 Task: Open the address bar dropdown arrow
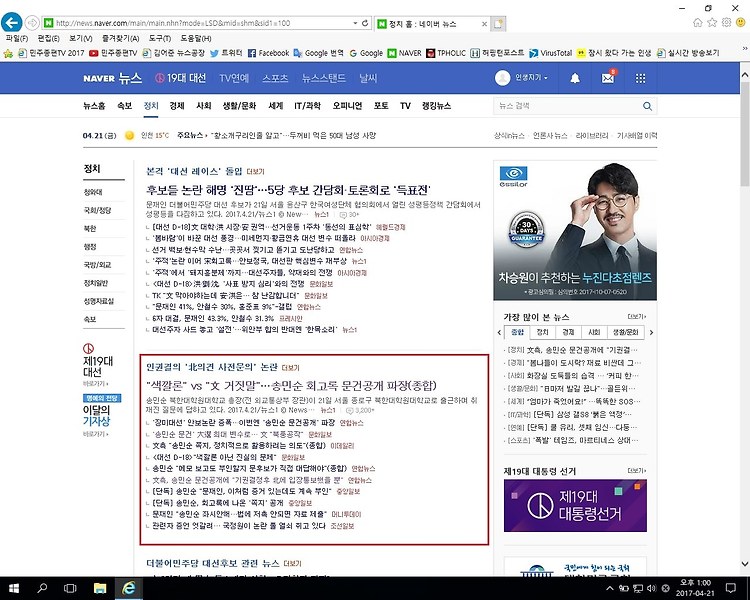[x=355, y=23]
